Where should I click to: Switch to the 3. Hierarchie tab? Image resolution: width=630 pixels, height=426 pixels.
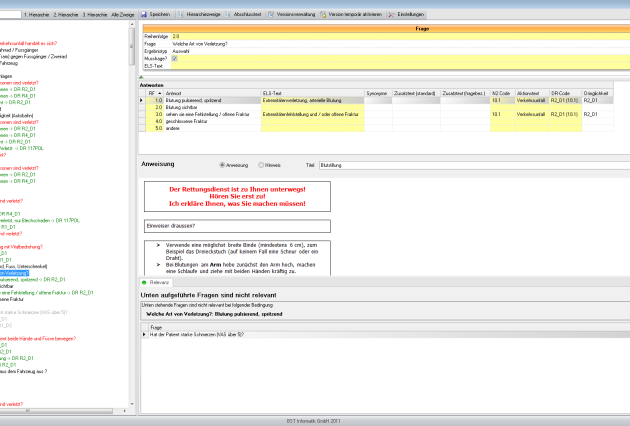point(95,14)
